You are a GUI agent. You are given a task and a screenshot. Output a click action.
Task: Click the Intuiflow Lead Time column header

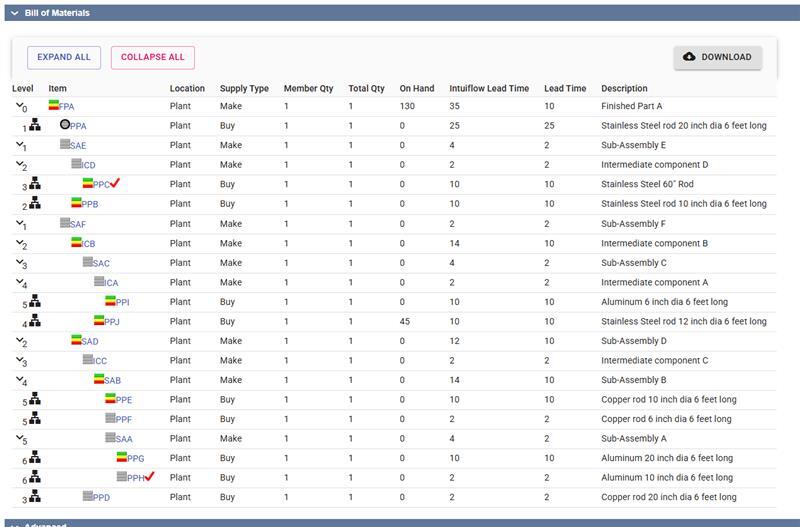[489, 88]
